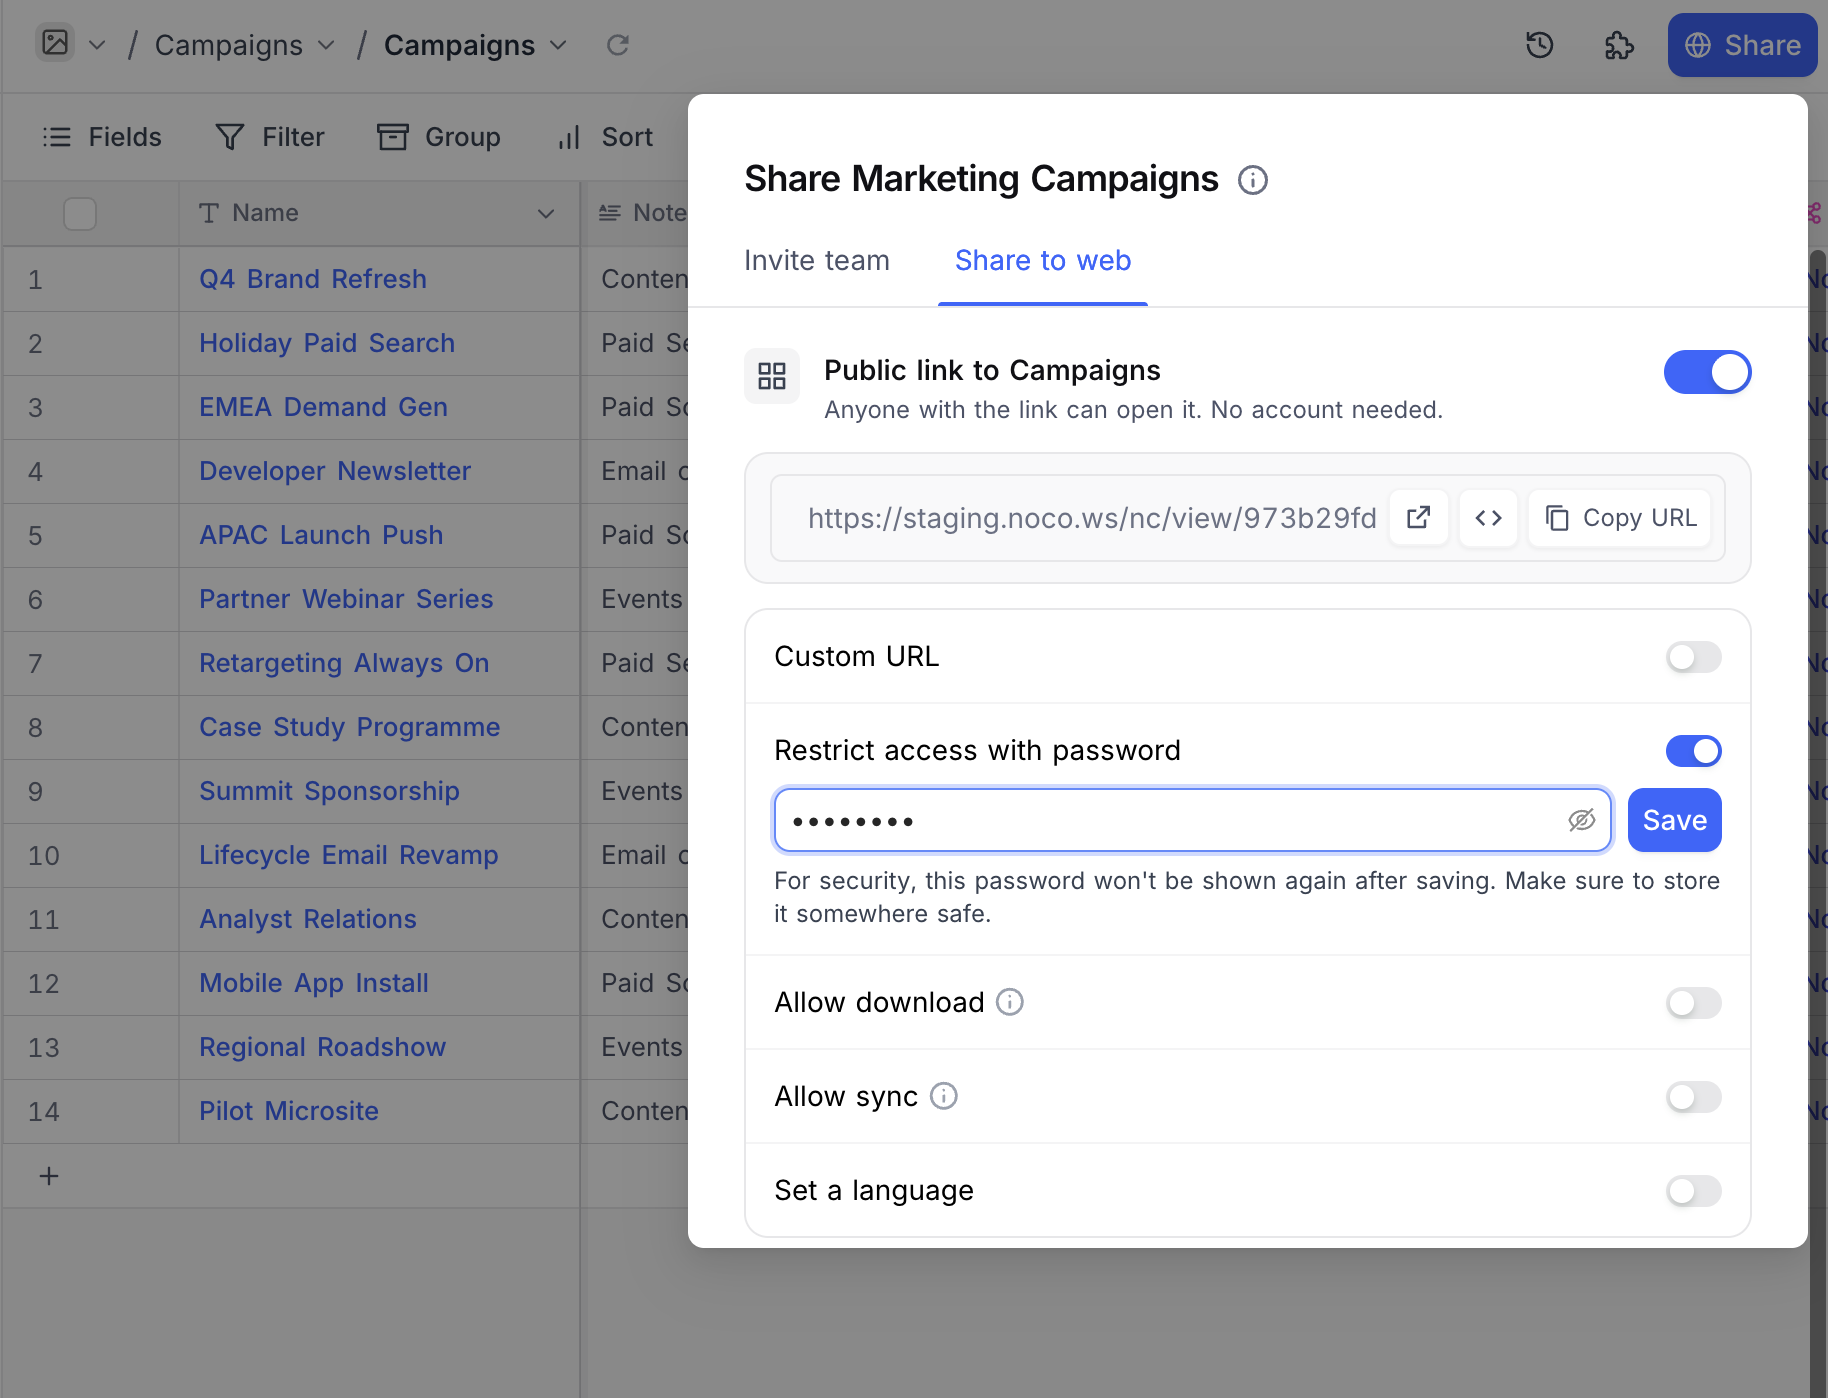
Task: Click the Analyst Relations cell
Action: (x=380, y=919)
